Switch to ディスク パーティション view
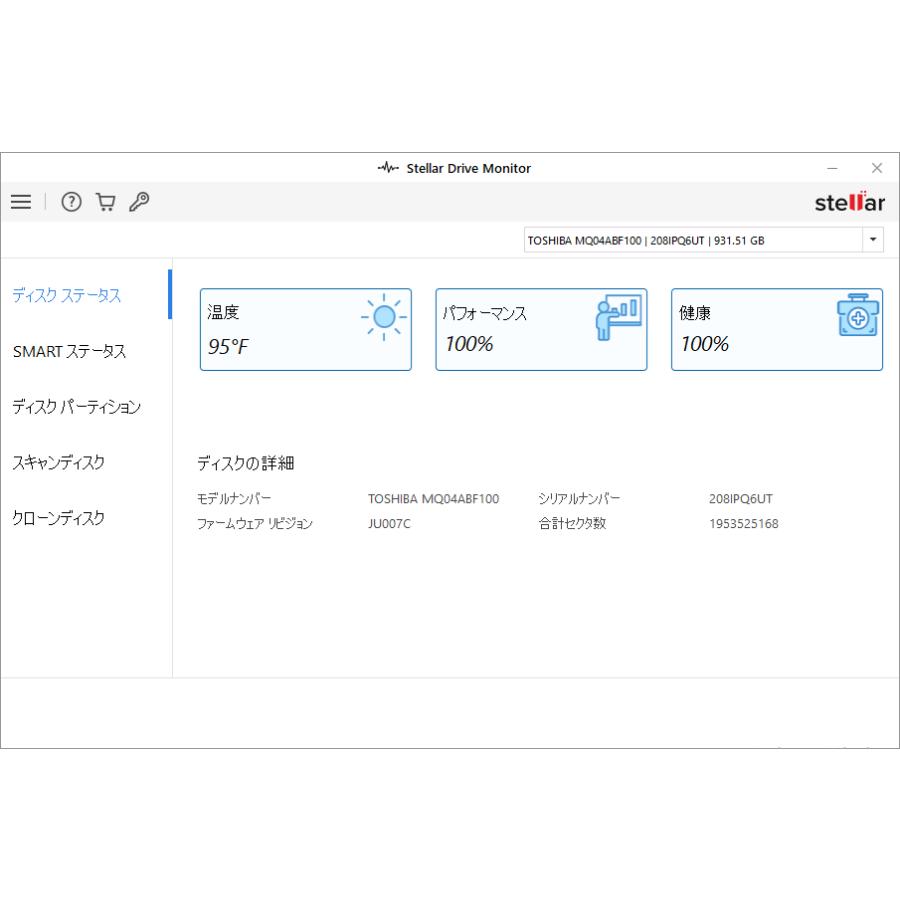This screenshot has width=900, height=900. (x=77, y=407)
